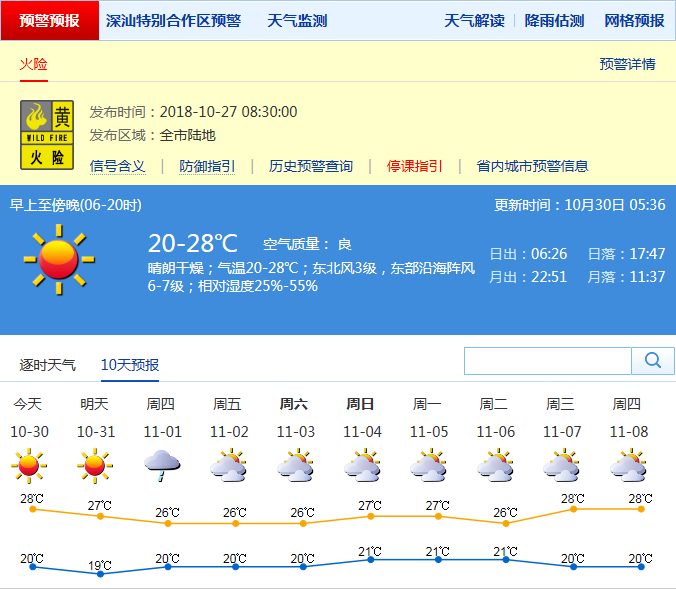Open the 降雨估测 link

(x=554, y=21)
